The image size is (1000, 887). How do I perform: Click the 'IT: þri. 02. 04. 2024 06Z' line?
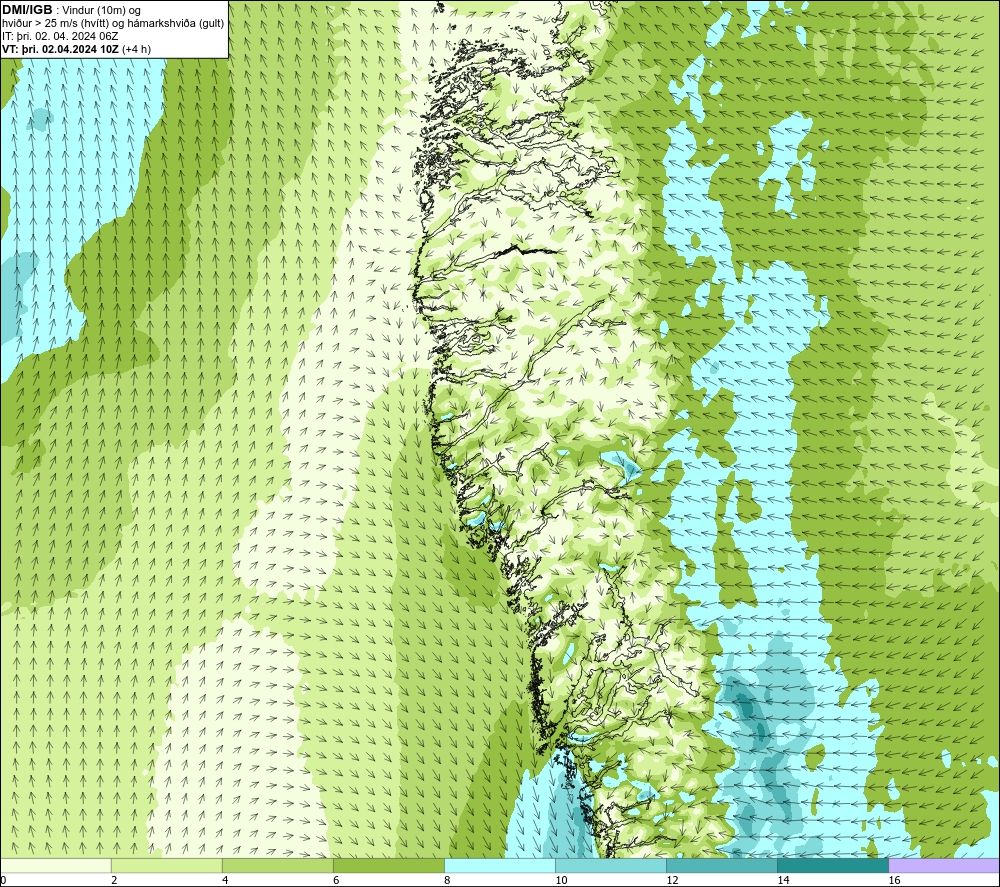pos(60,36)
